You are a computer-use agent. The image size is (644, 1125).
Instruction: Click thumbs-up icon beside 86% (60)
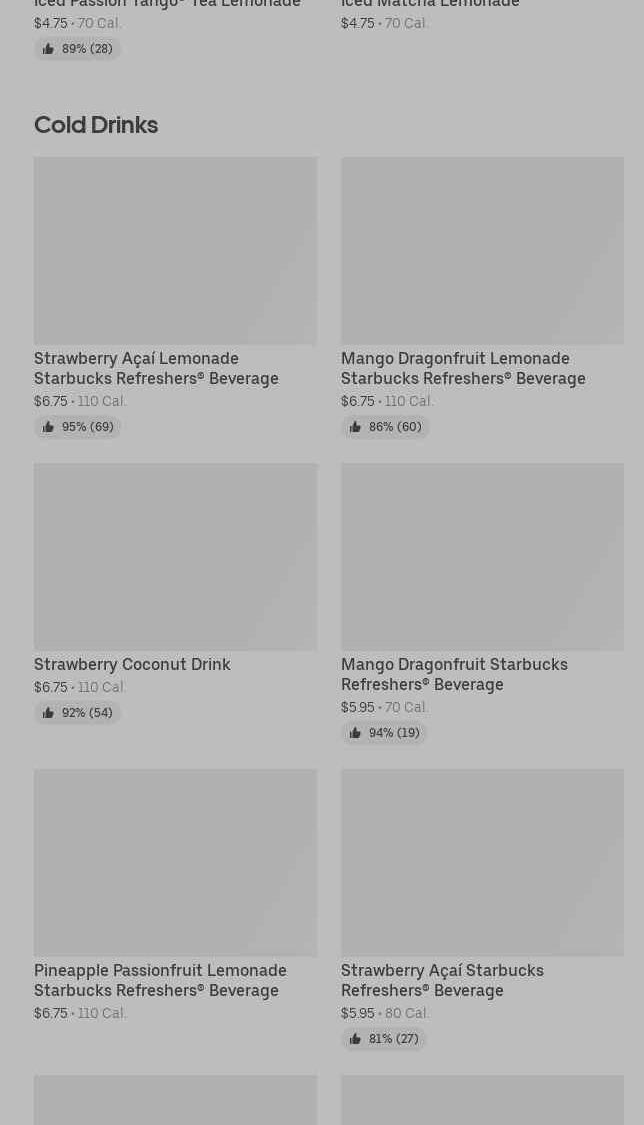pyautogui.click(x=355, y=427)
